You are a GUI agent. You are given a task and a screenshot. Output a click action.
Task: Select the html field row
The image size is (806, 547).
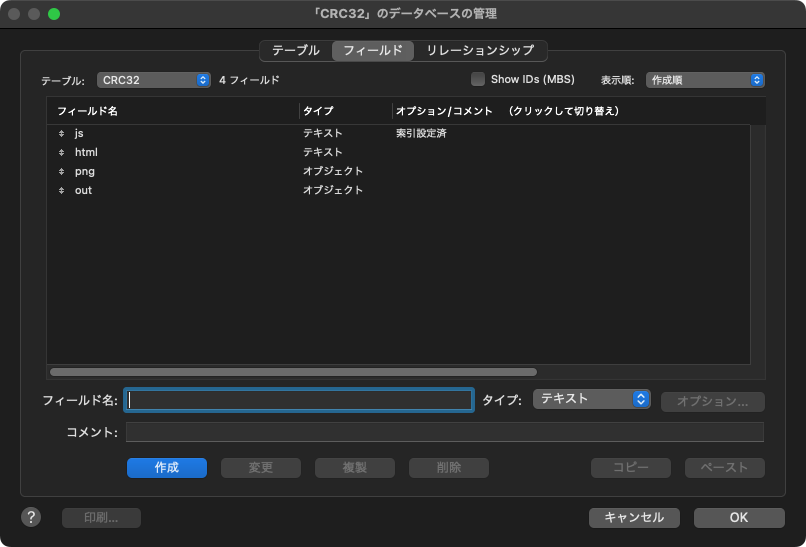tap(398, 153)
